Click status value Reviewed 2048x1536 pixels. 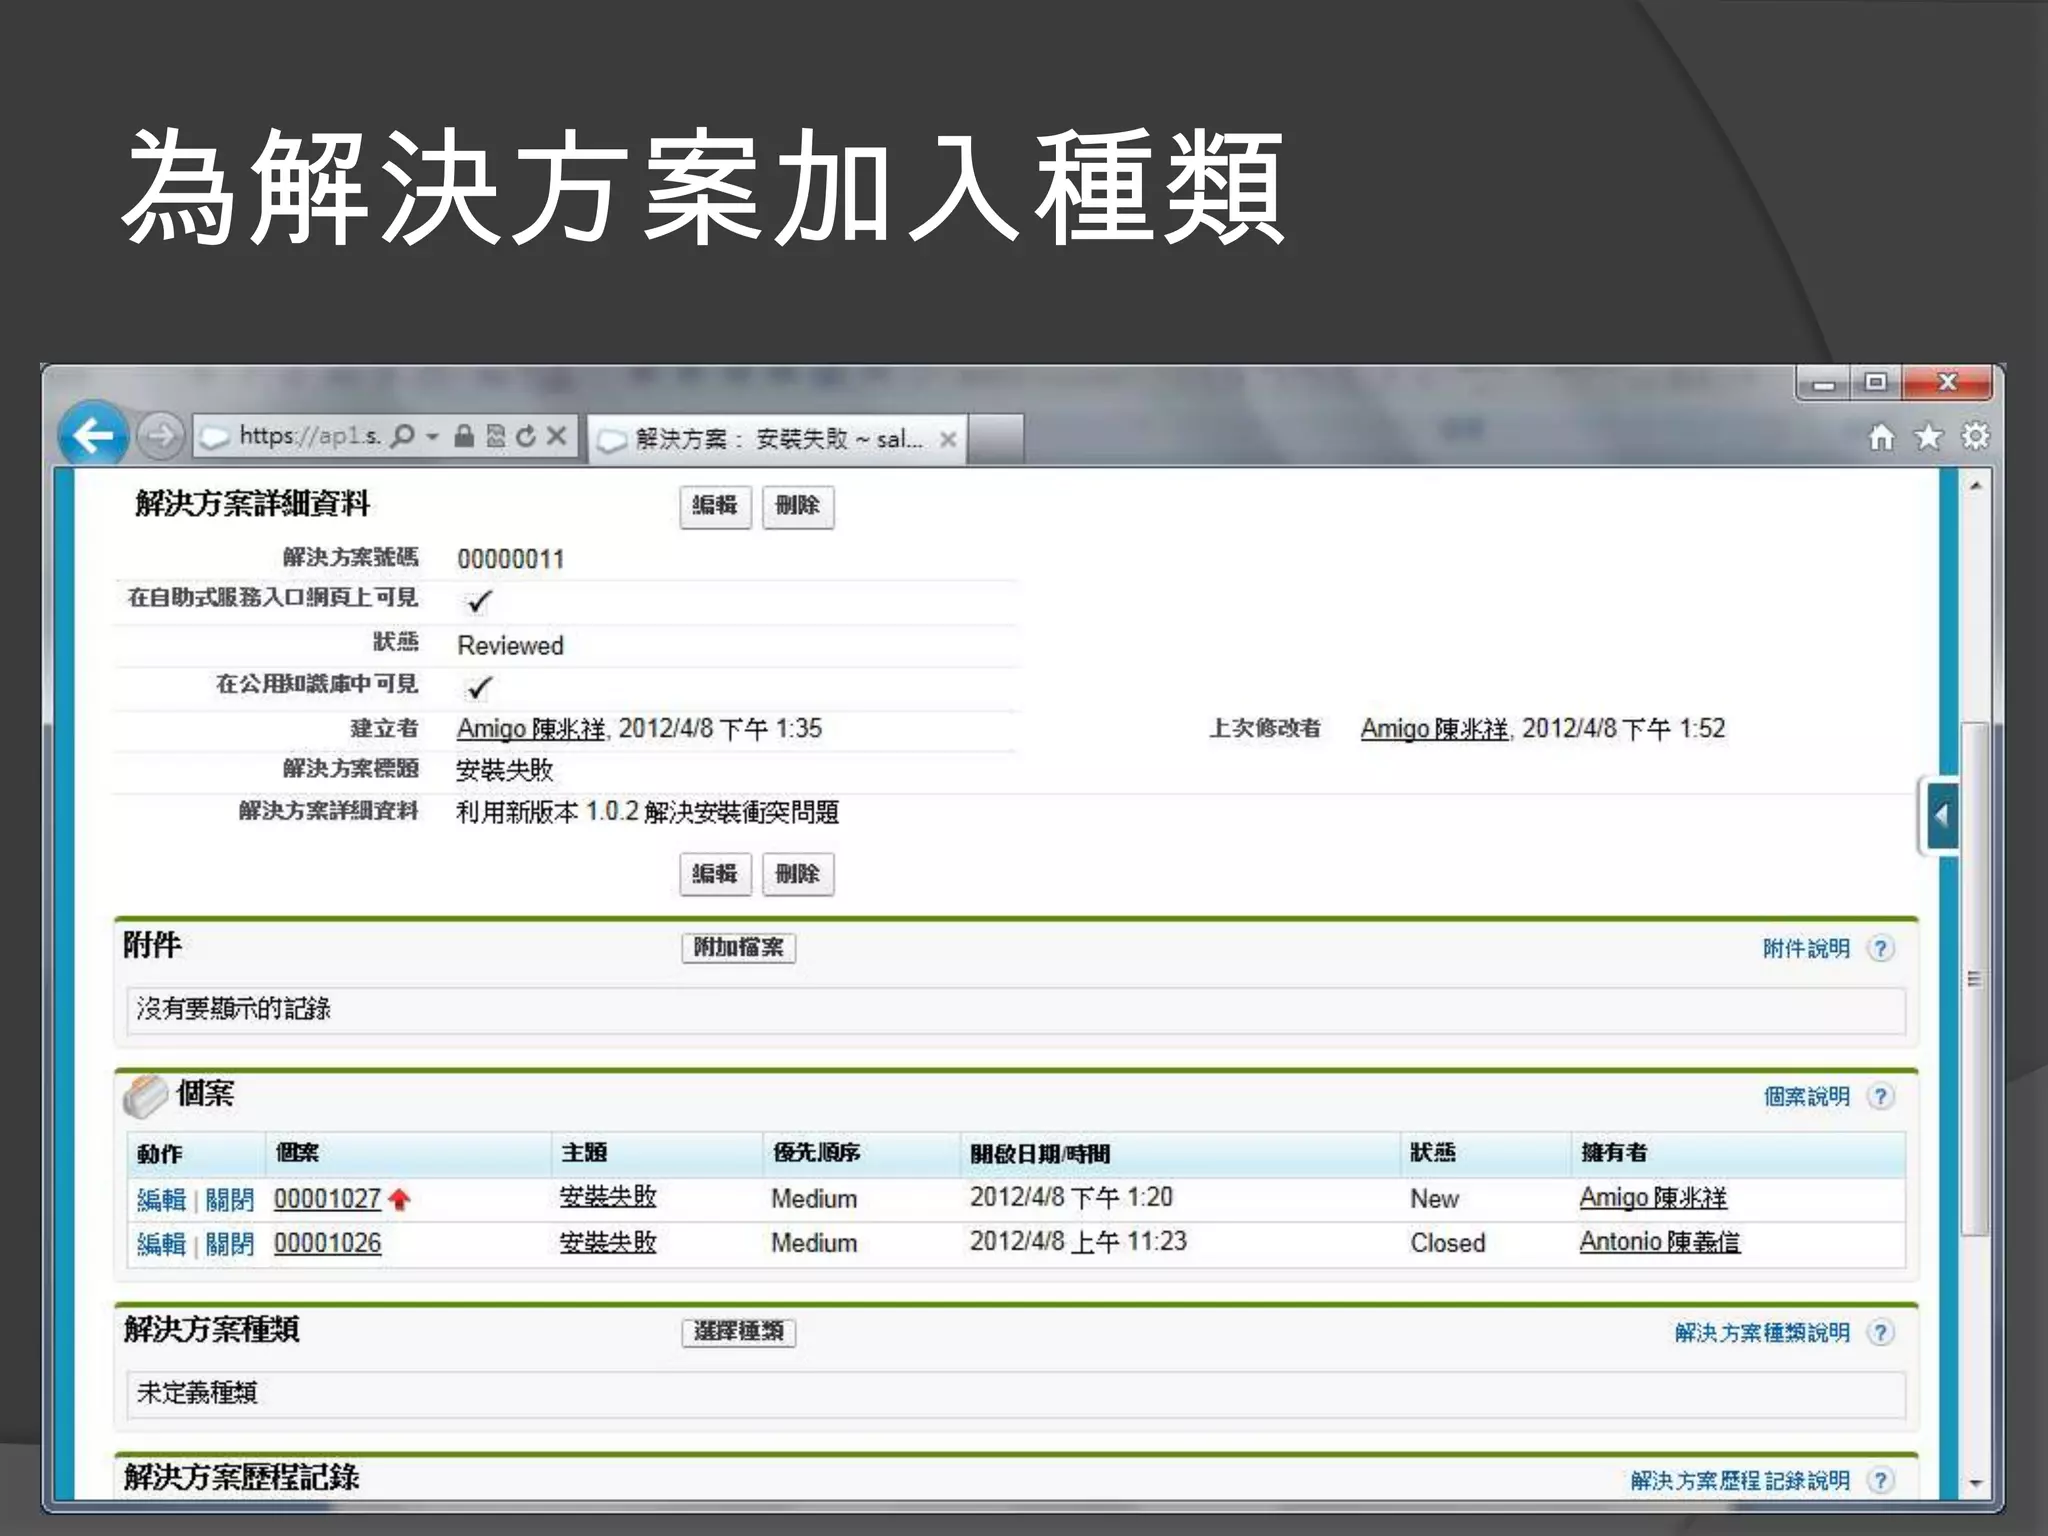(510, 645)
